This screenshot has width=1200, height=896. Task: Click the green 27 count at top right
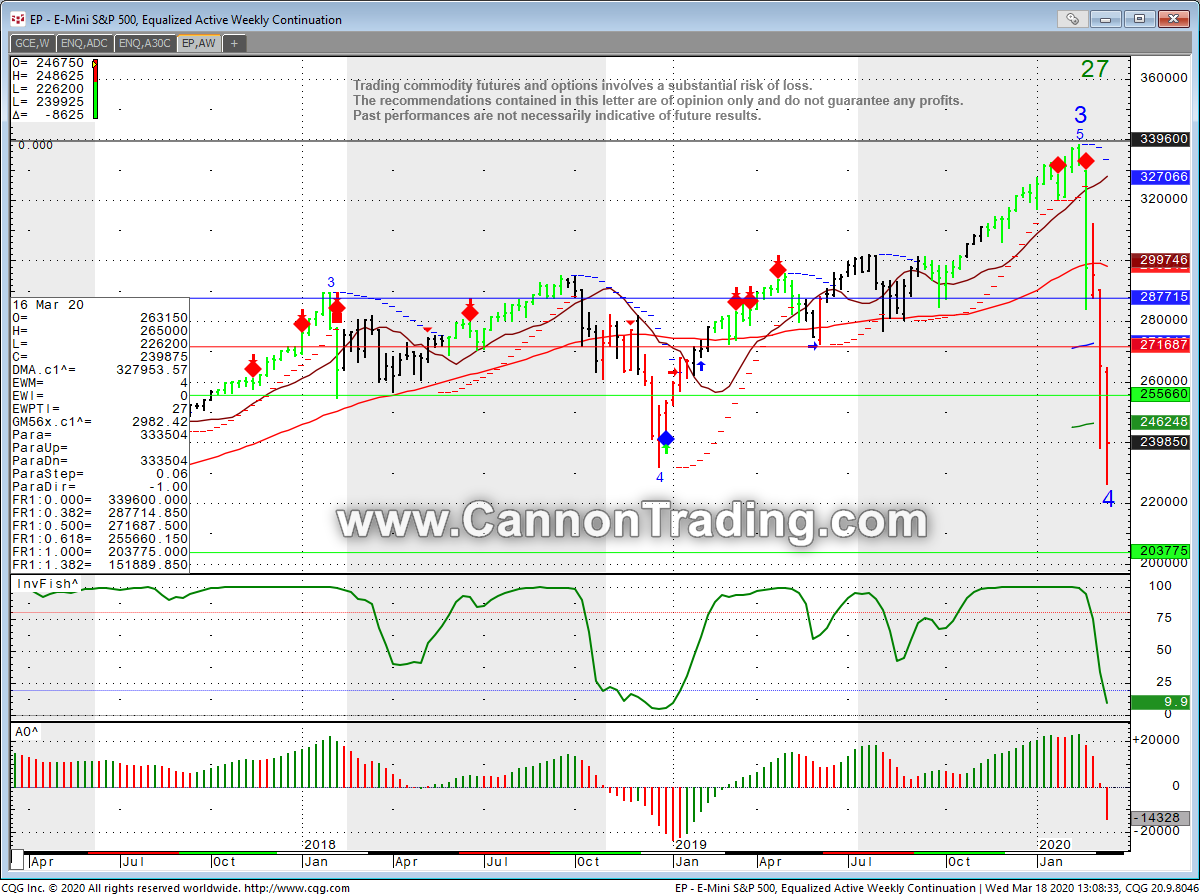tap(1094, 69)
